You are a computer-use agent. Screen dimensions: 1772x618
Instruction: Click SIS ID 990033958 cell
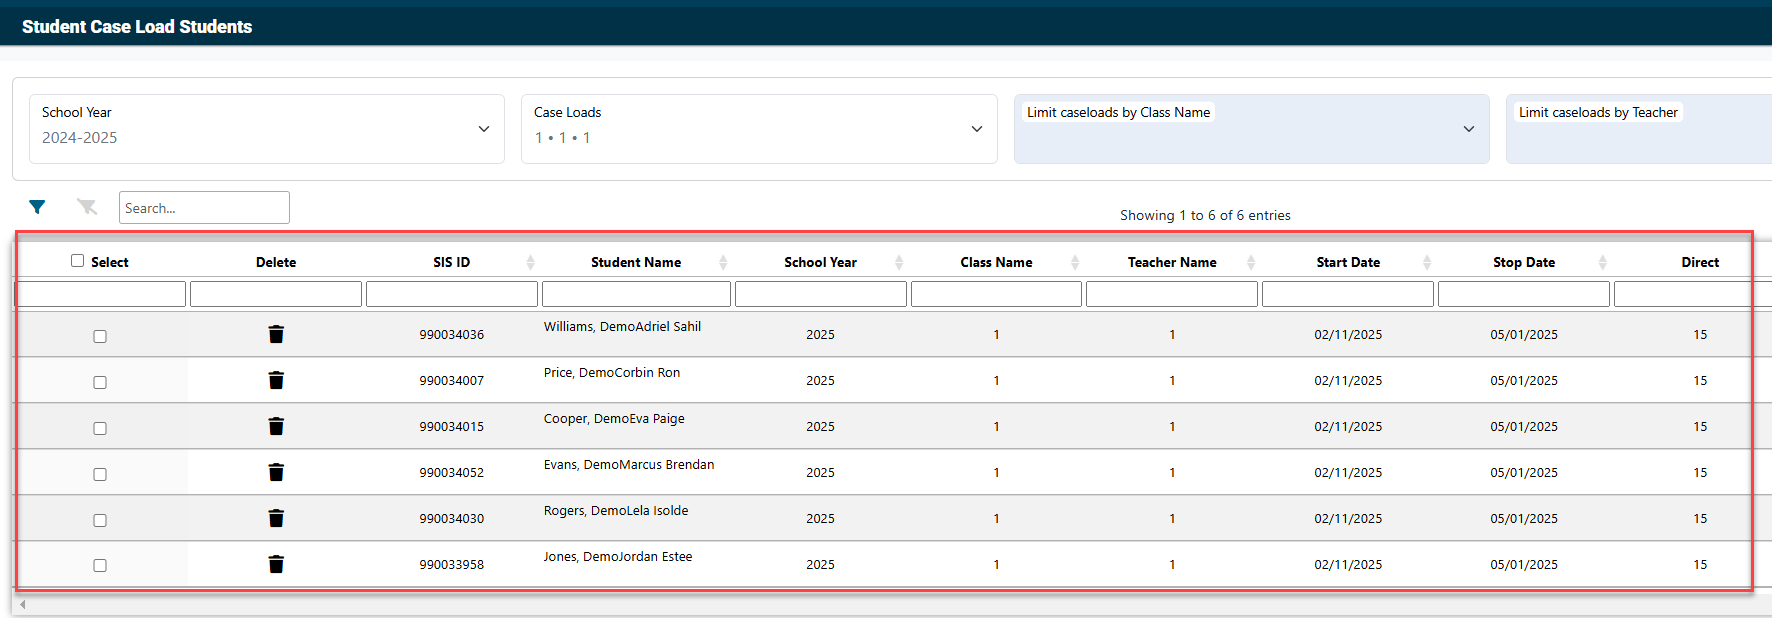452,565
